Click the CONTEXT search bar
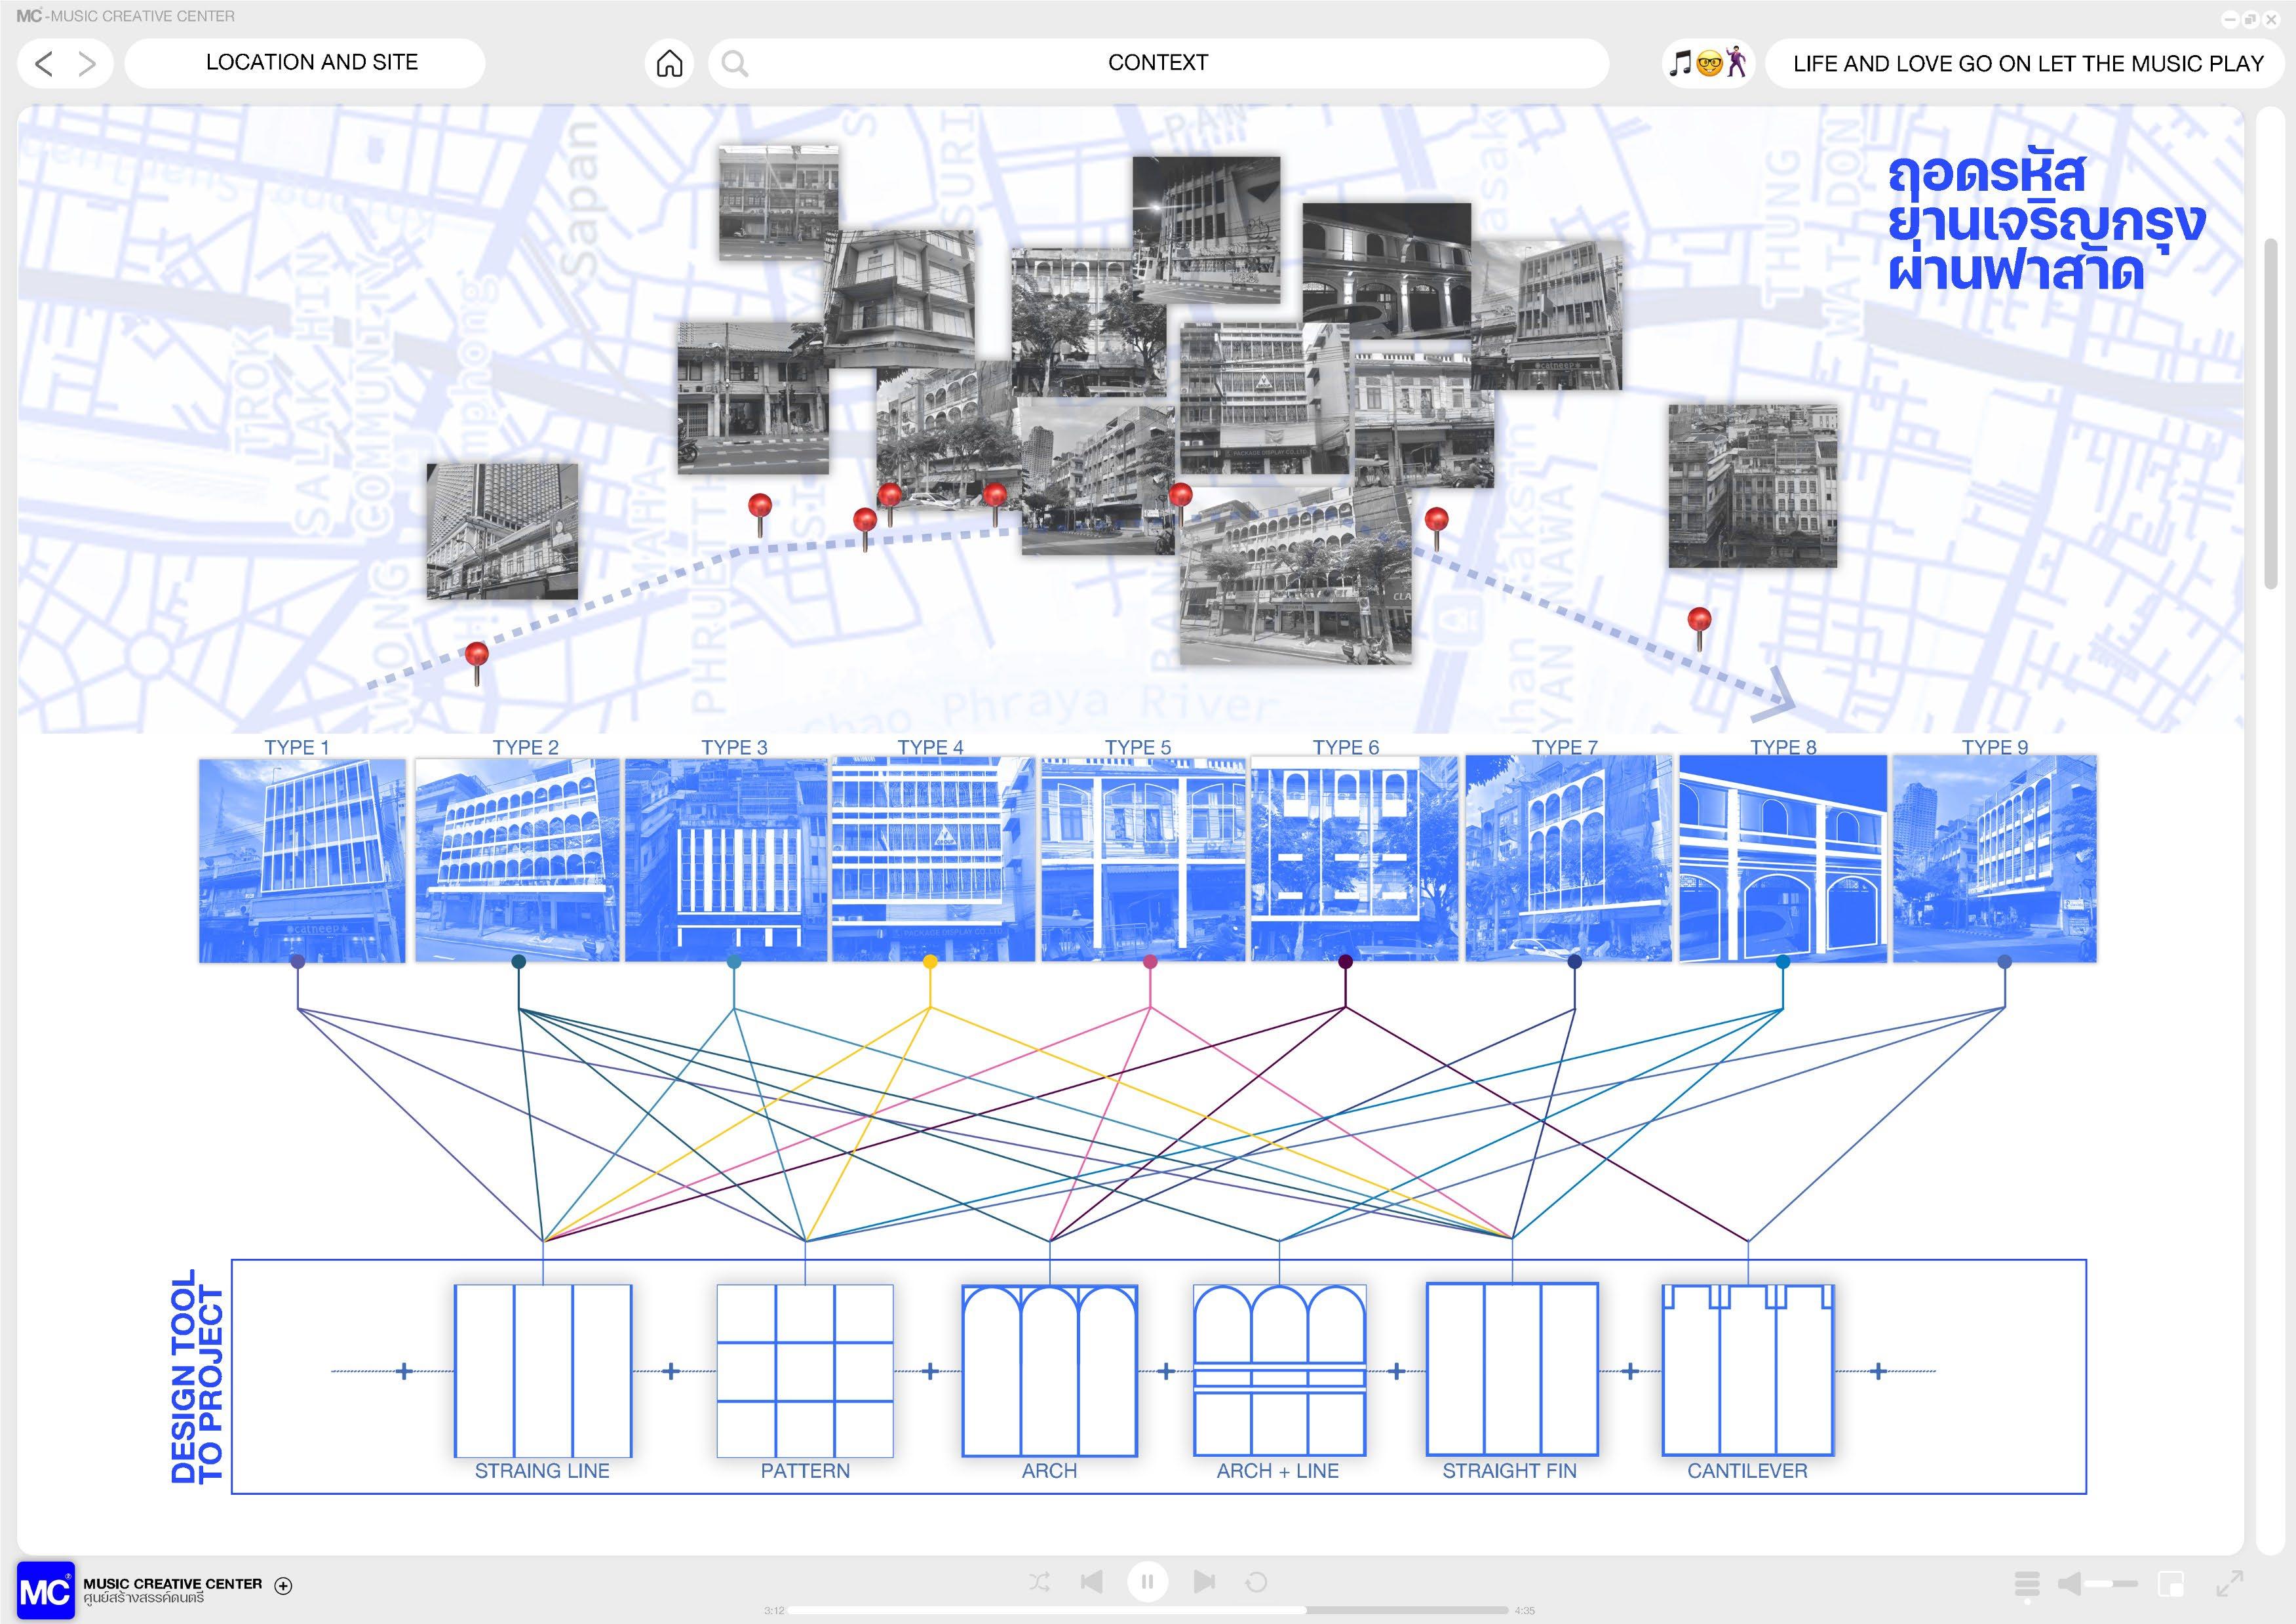The height and width of the screenshot is (1624, 2296). pos(1157,63)
